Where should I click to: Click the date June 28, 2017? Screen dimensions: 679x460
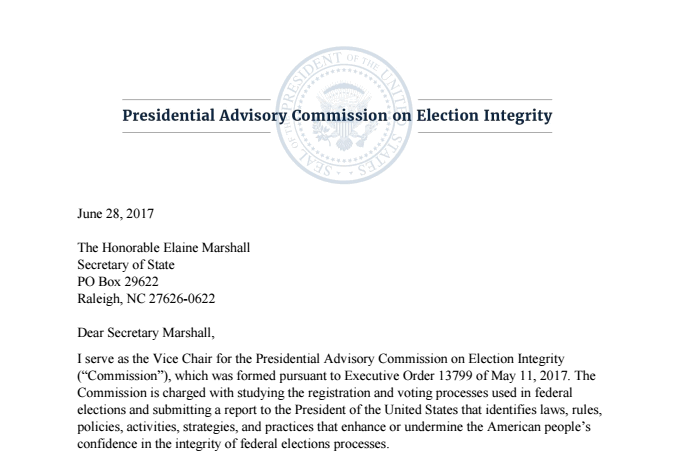(x=115, y=213)
